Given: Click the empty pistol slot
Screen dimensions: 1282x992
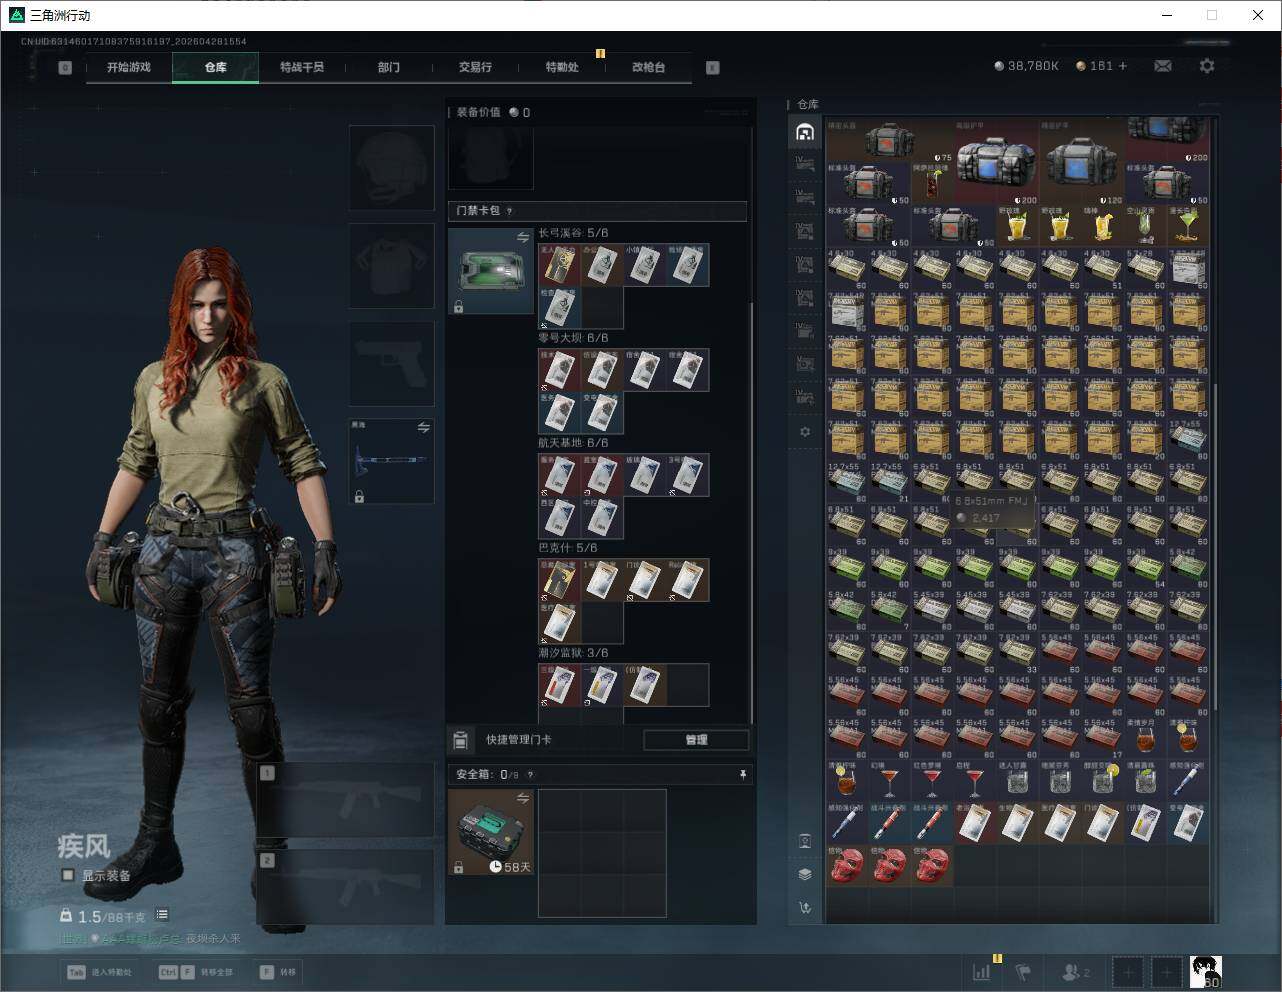Looking at the screenshot, I should coord(391,363).
